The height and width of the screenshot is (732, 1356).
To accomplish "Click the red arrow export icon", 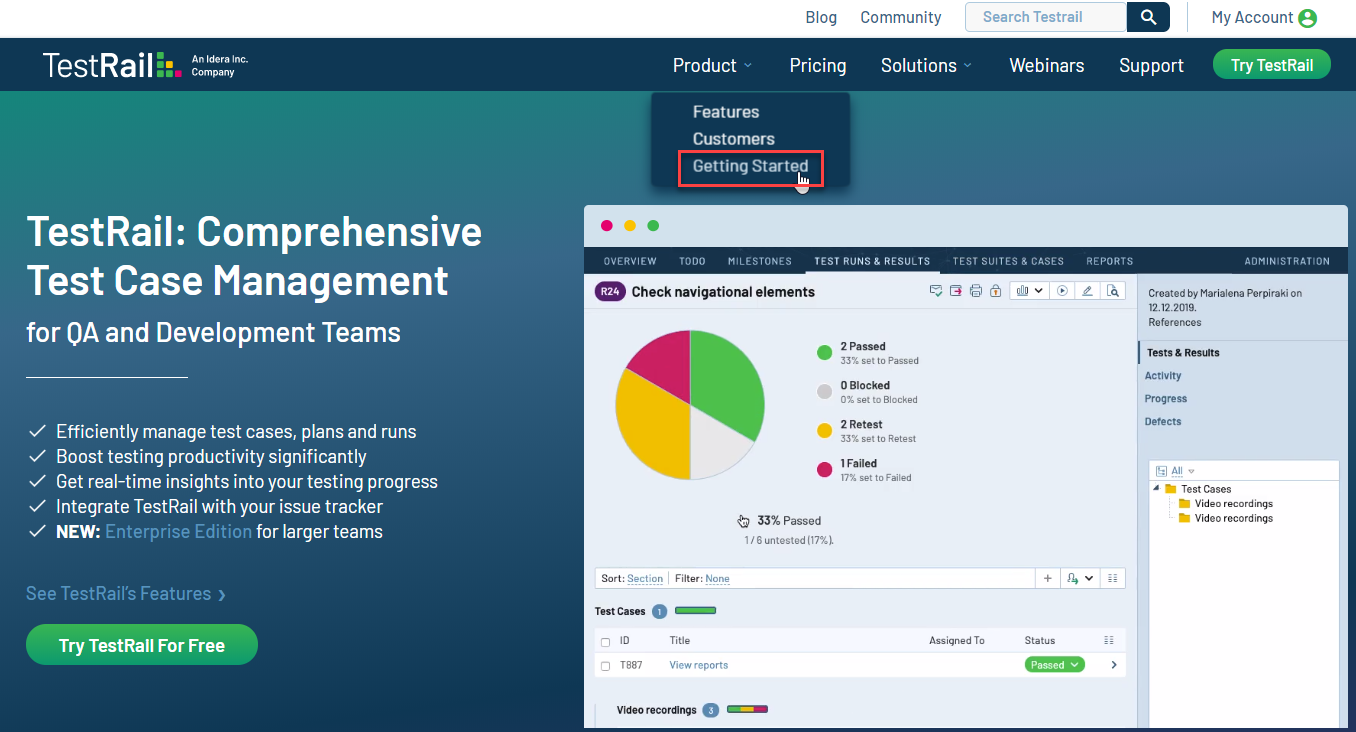I will (x=956, y=291).
